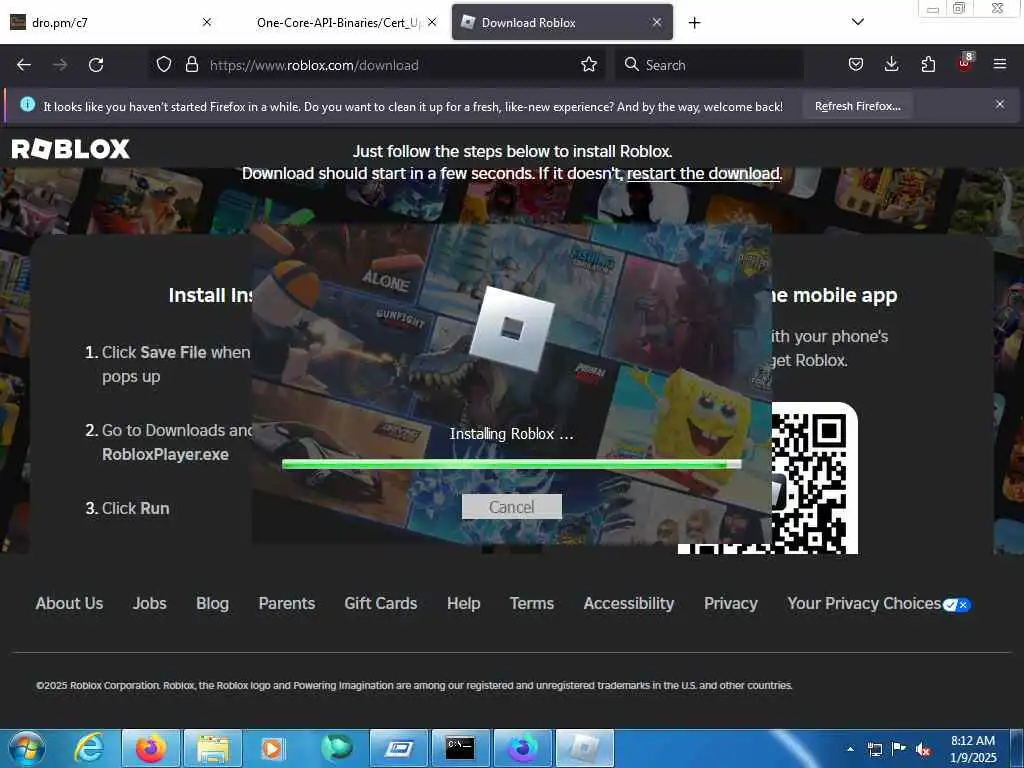The height and width of the screenshot is (768, 1024).
Task: Select the Download Roblox tab
Action: (x=562, y=23)
